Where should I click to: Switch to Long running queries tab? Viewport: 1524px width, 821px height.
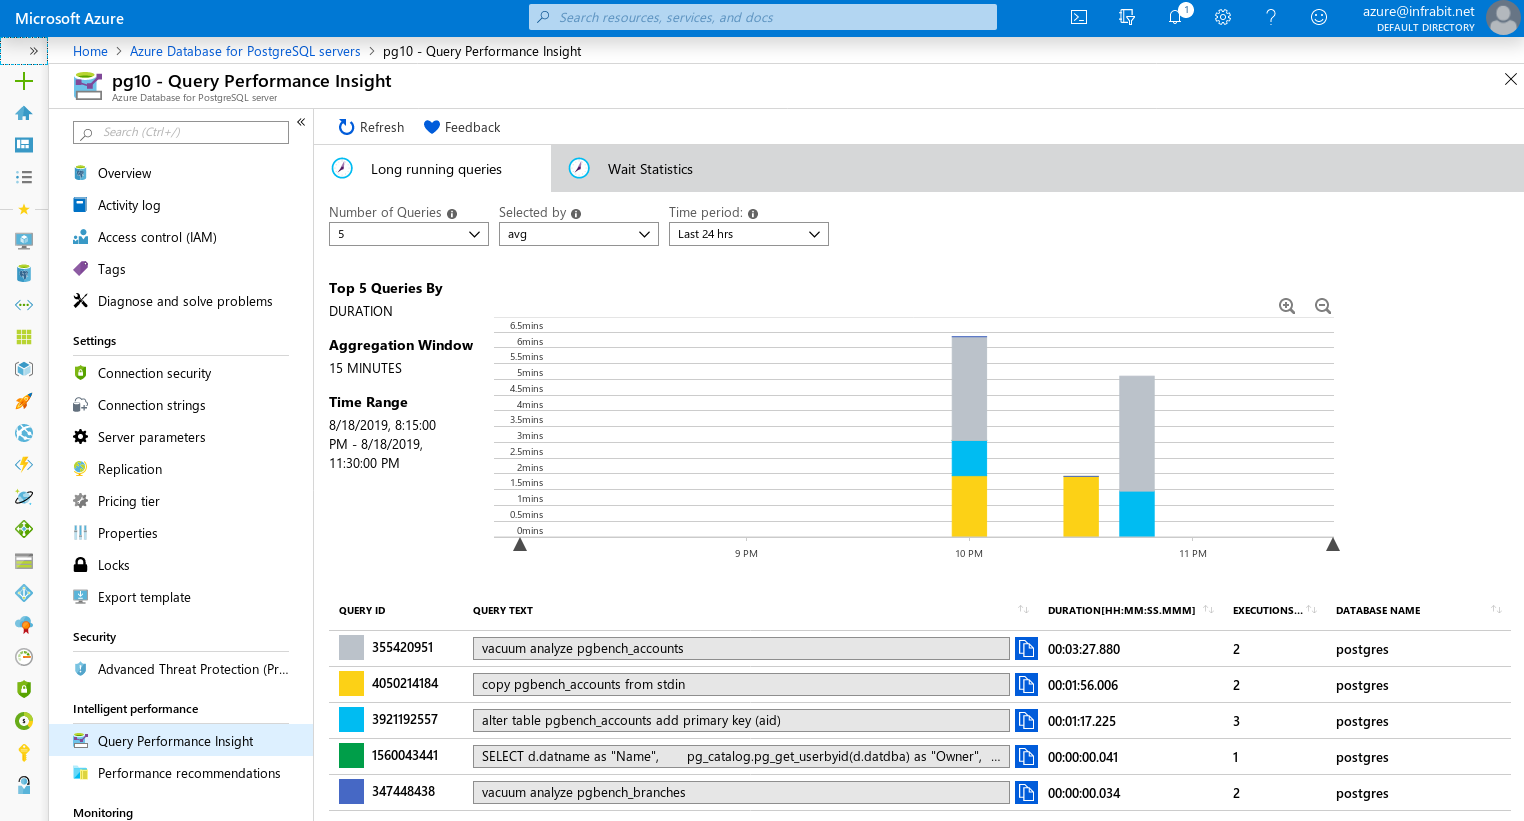pyautogui.click(x=433, y=168)
